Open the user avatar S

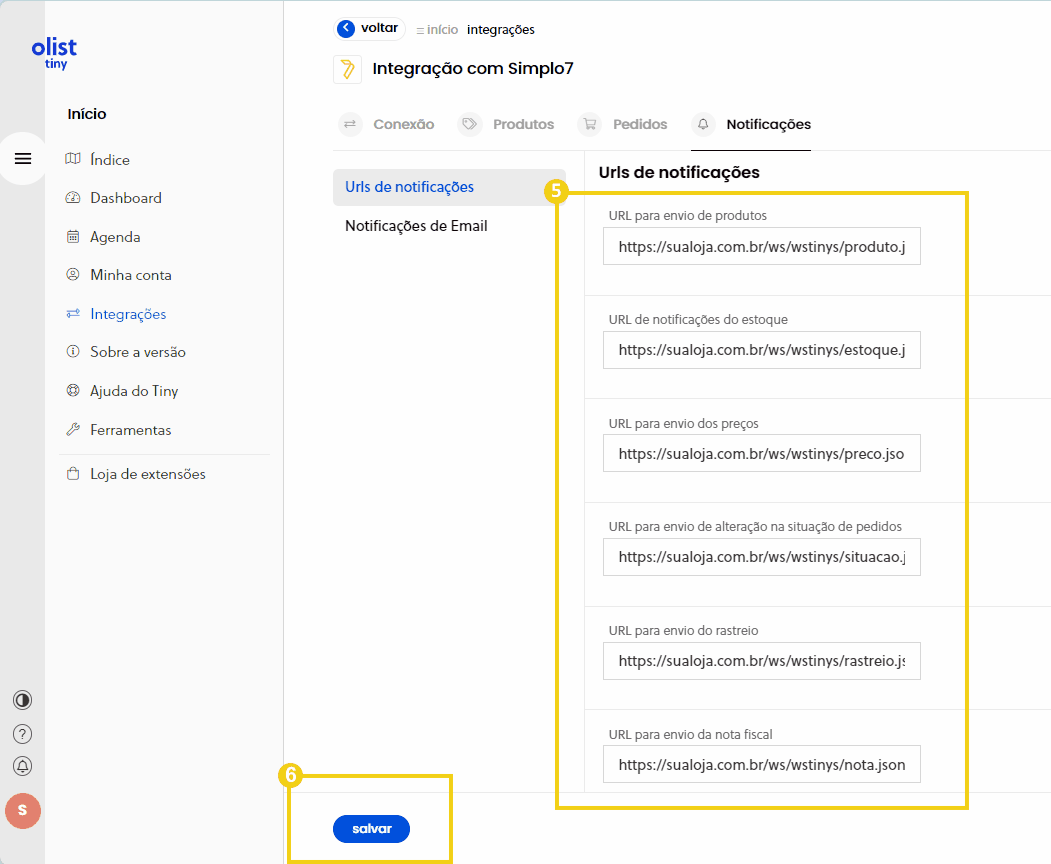[x=23, y=810]
